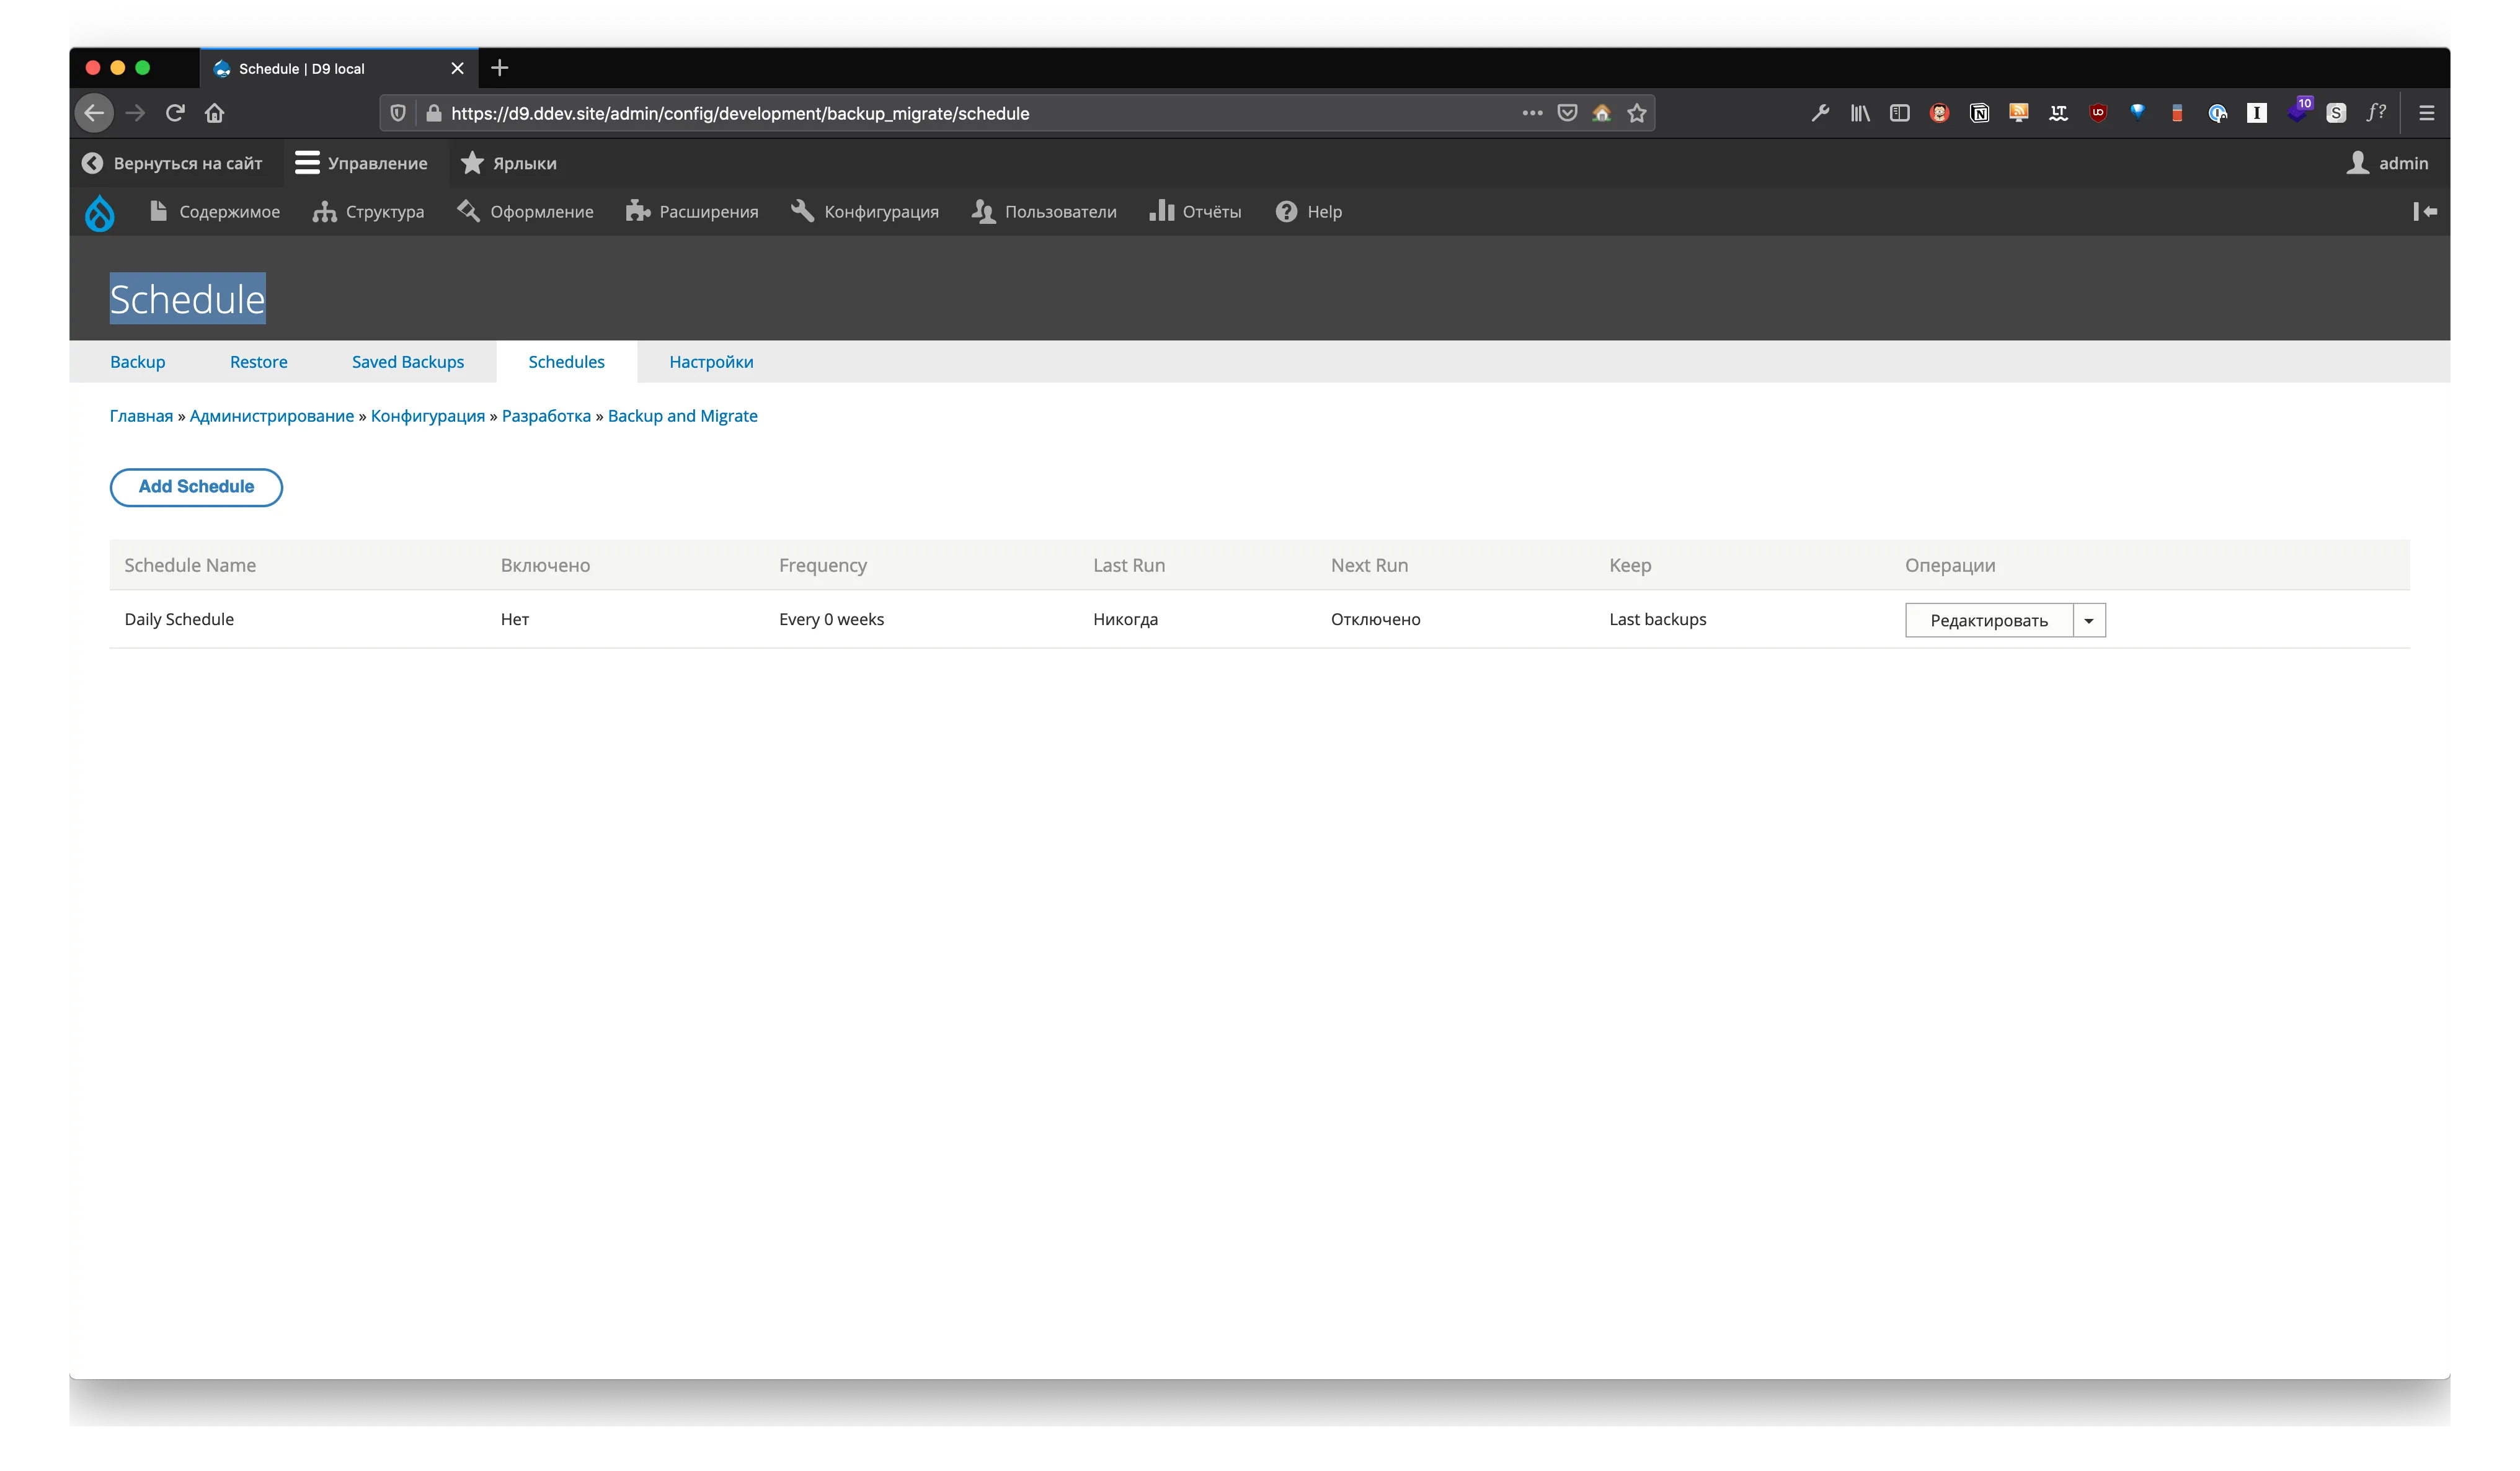
Task: Expand the Редактировать operations dropdown arrow
Action: tap(2089, 620)
